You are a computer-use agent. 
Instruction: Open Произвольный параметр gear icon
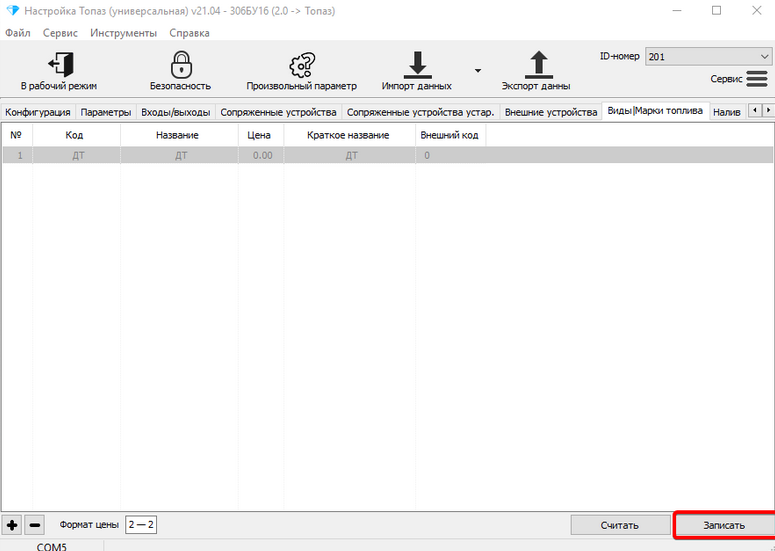tap(302, 65)
